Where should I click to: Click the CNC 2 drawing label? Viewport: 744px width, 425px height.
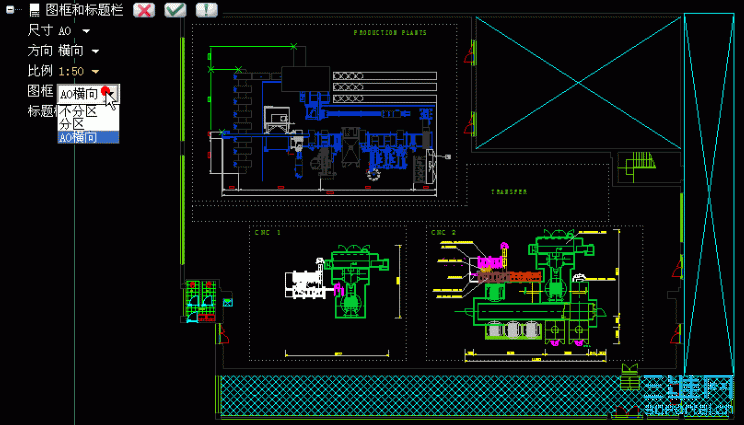[x=443, y=232]
